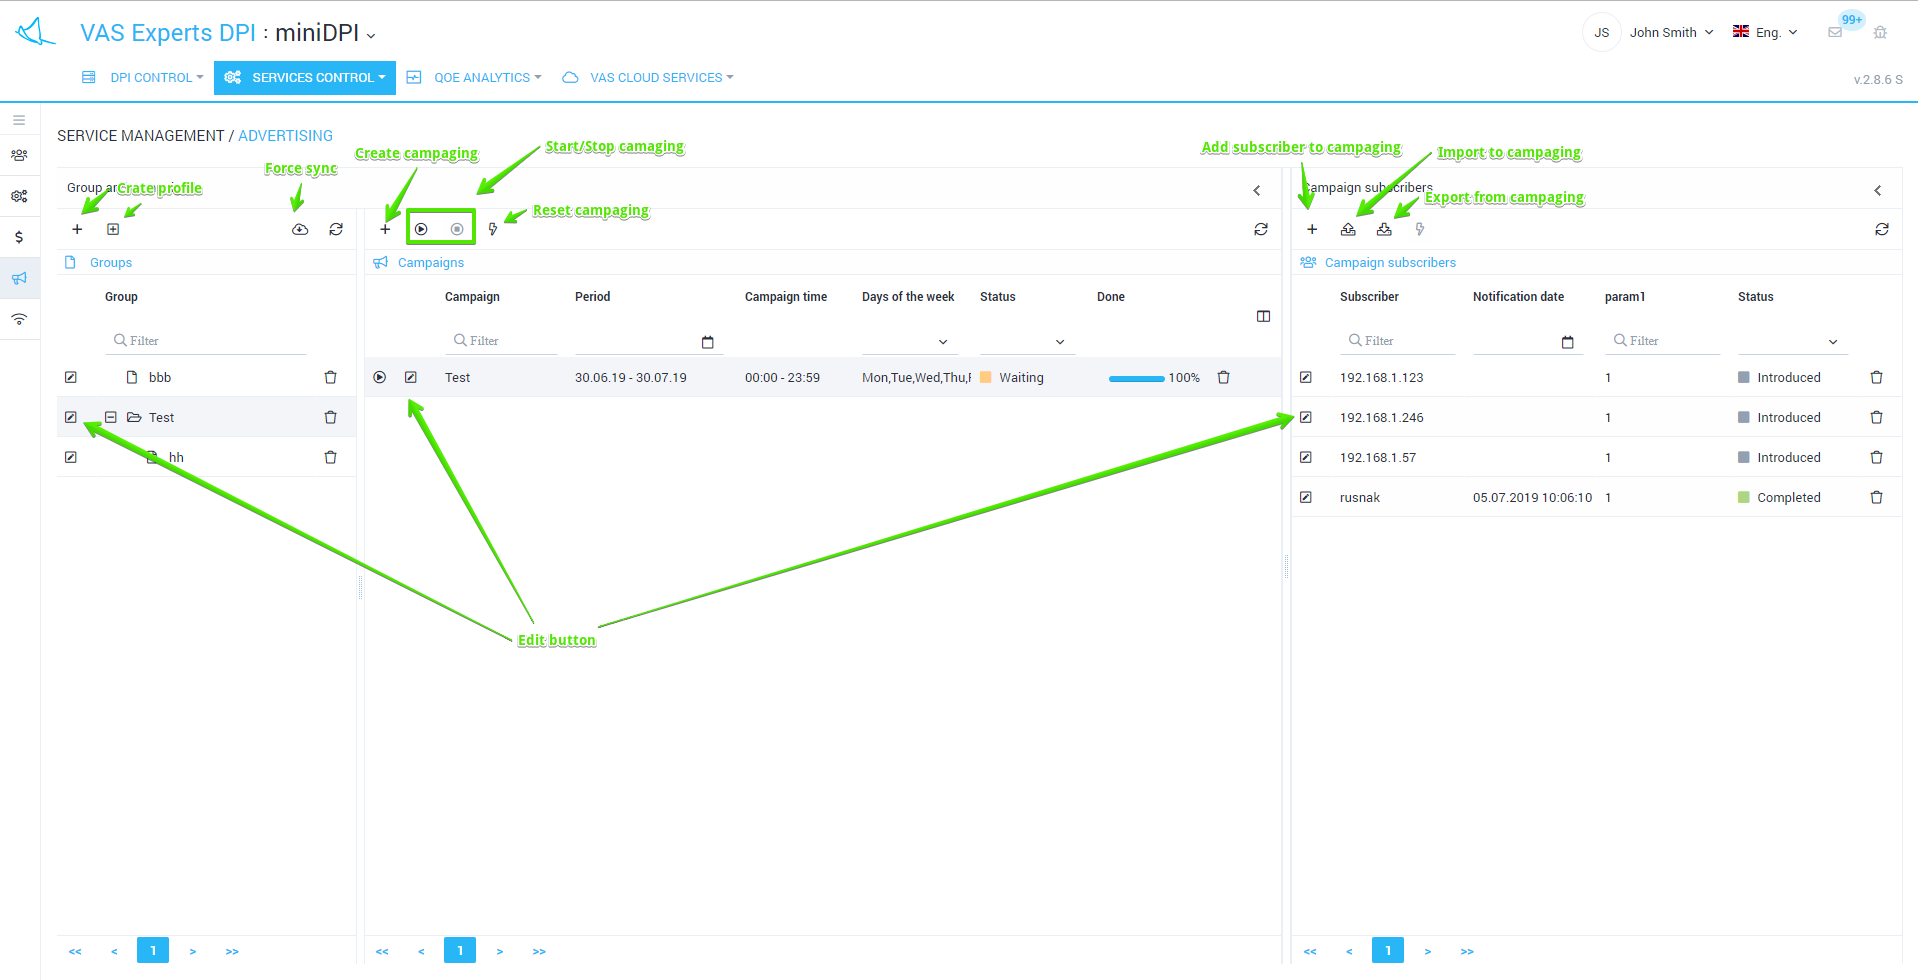Viewport: 1918px width, 980px height.
Task: Click the Force sync cloud icon
Action: [300, 229]
